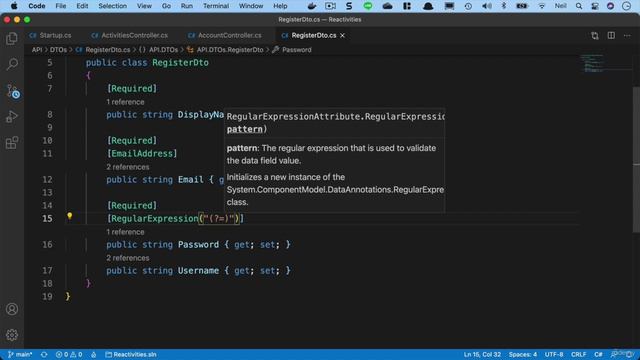Click the vertical editor scrollbar
This screenshot has width=640, height=360.
click(636, 159)
